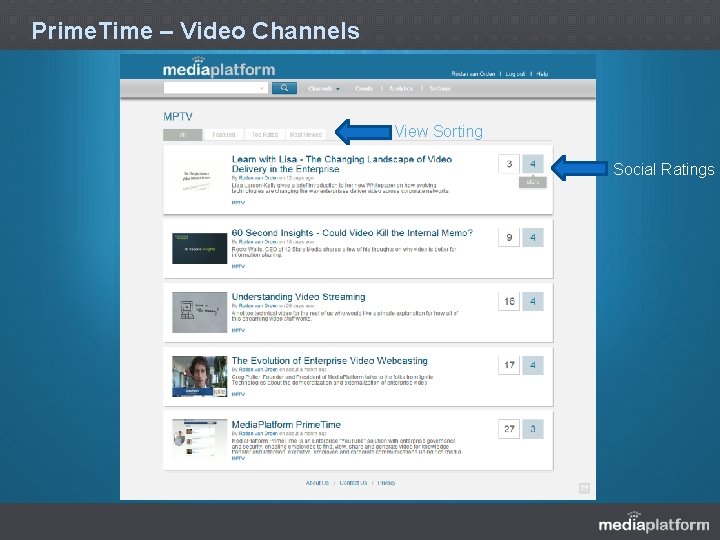Click MPTV tag under 60 Second Insights
This screenshot has width=720, height=540.
click(x=238, y=266)
